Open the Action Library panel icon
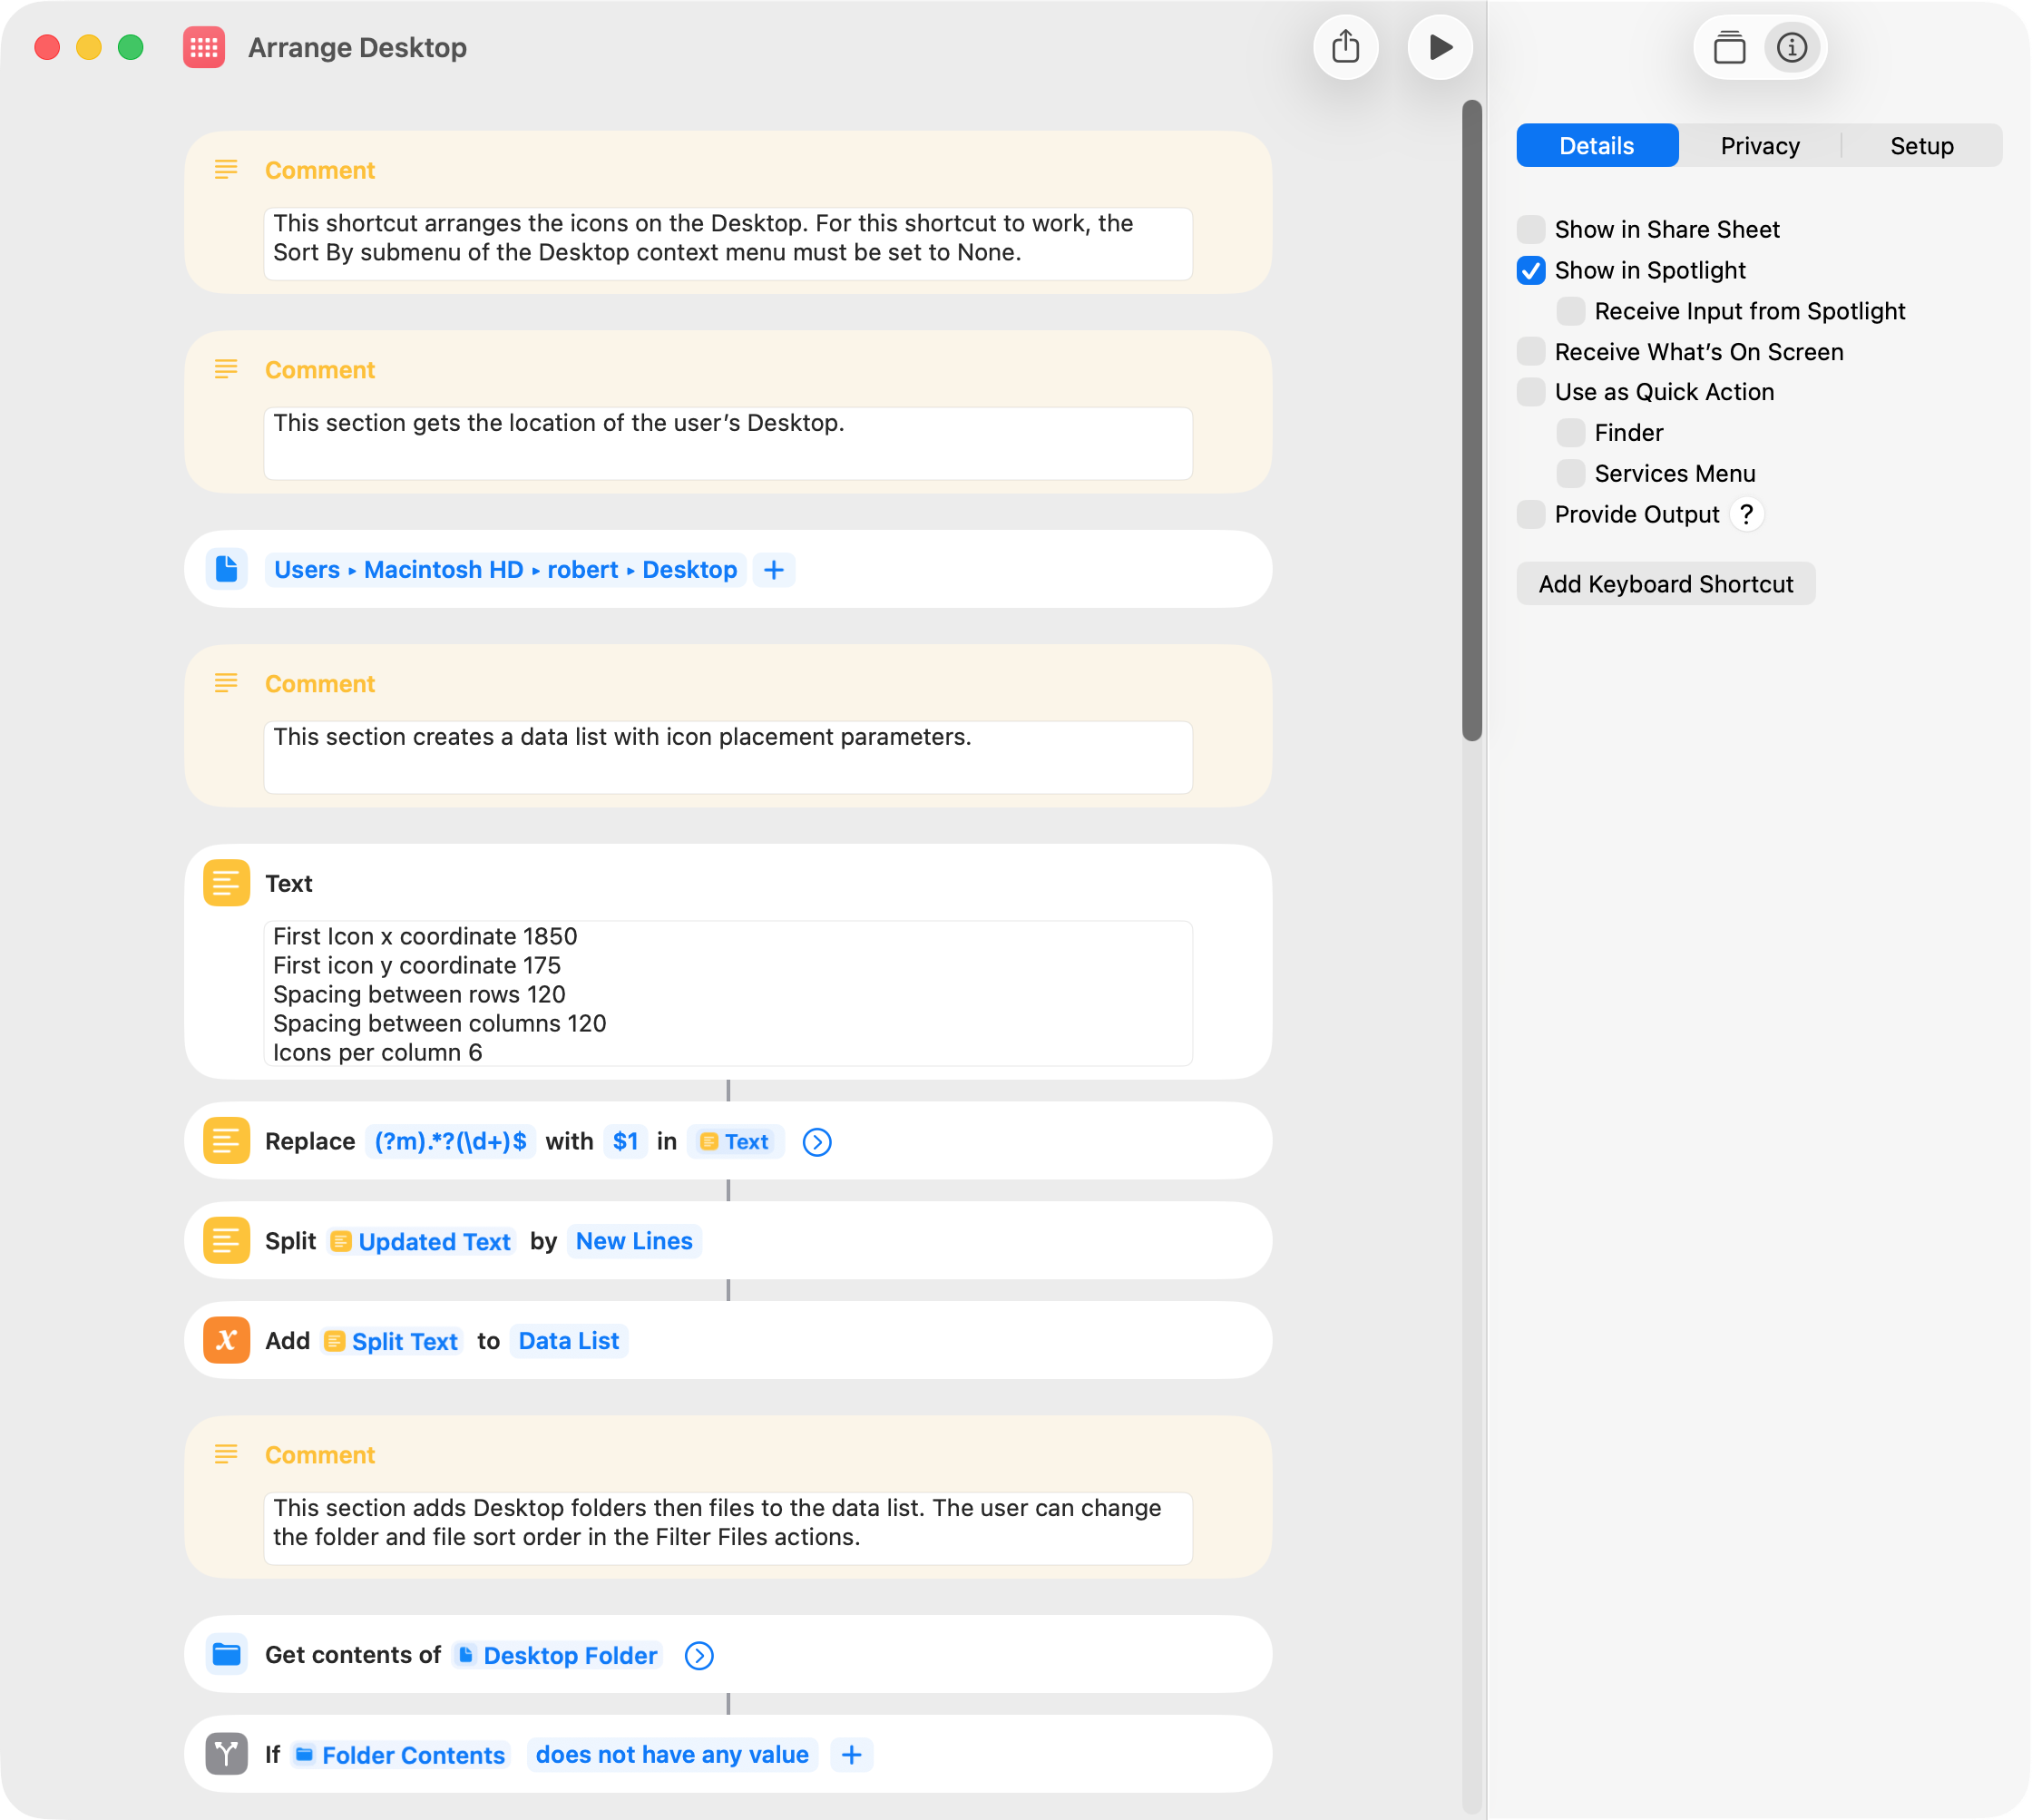 [x=1729, y=47]
